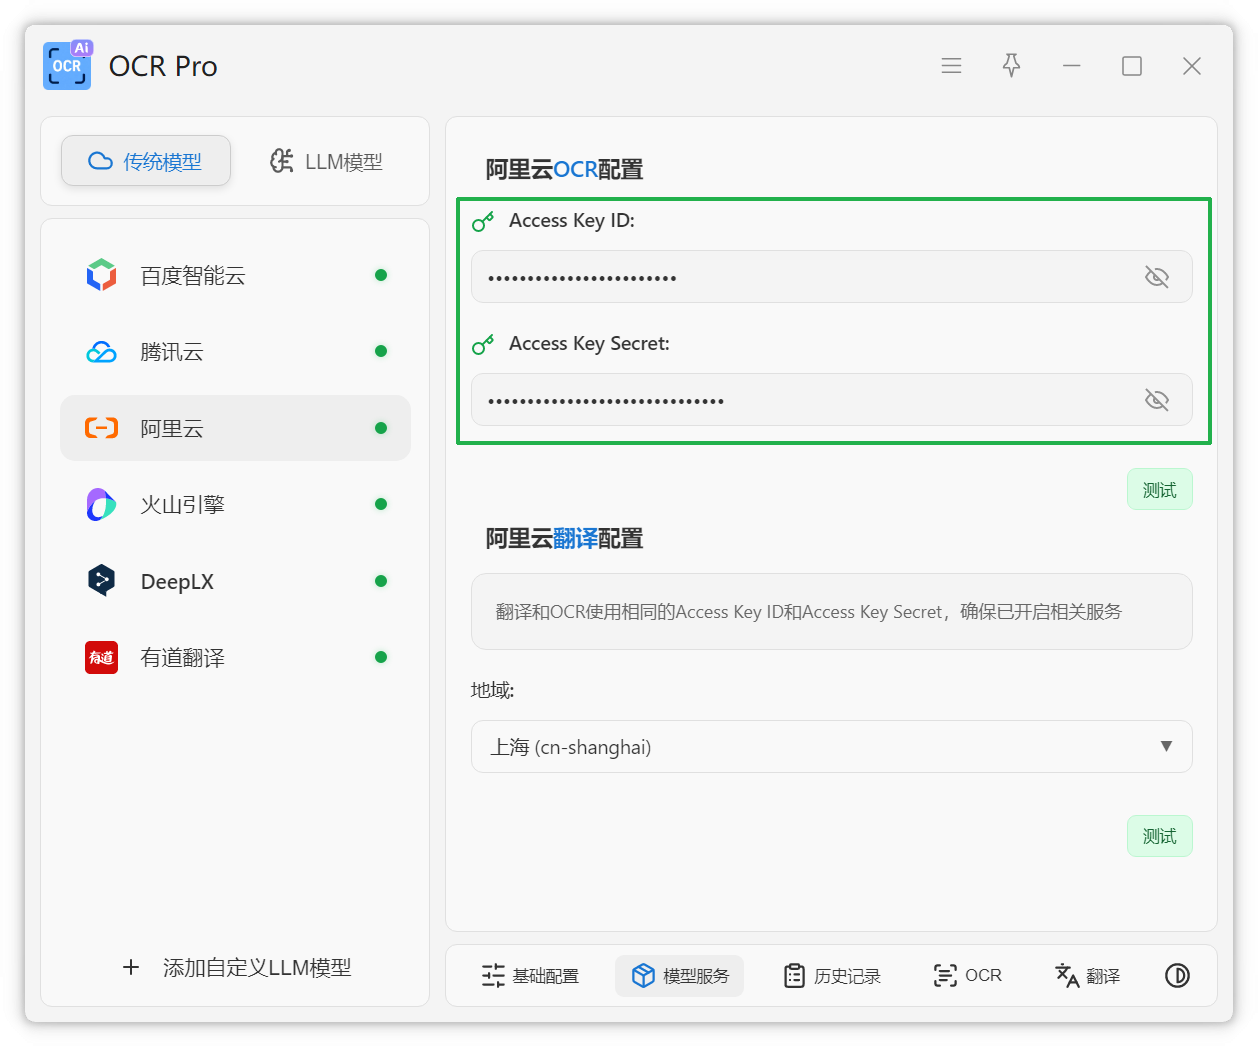
Task: Click the Youdao Translate red logo icon
Action: (x=101, y=658)
